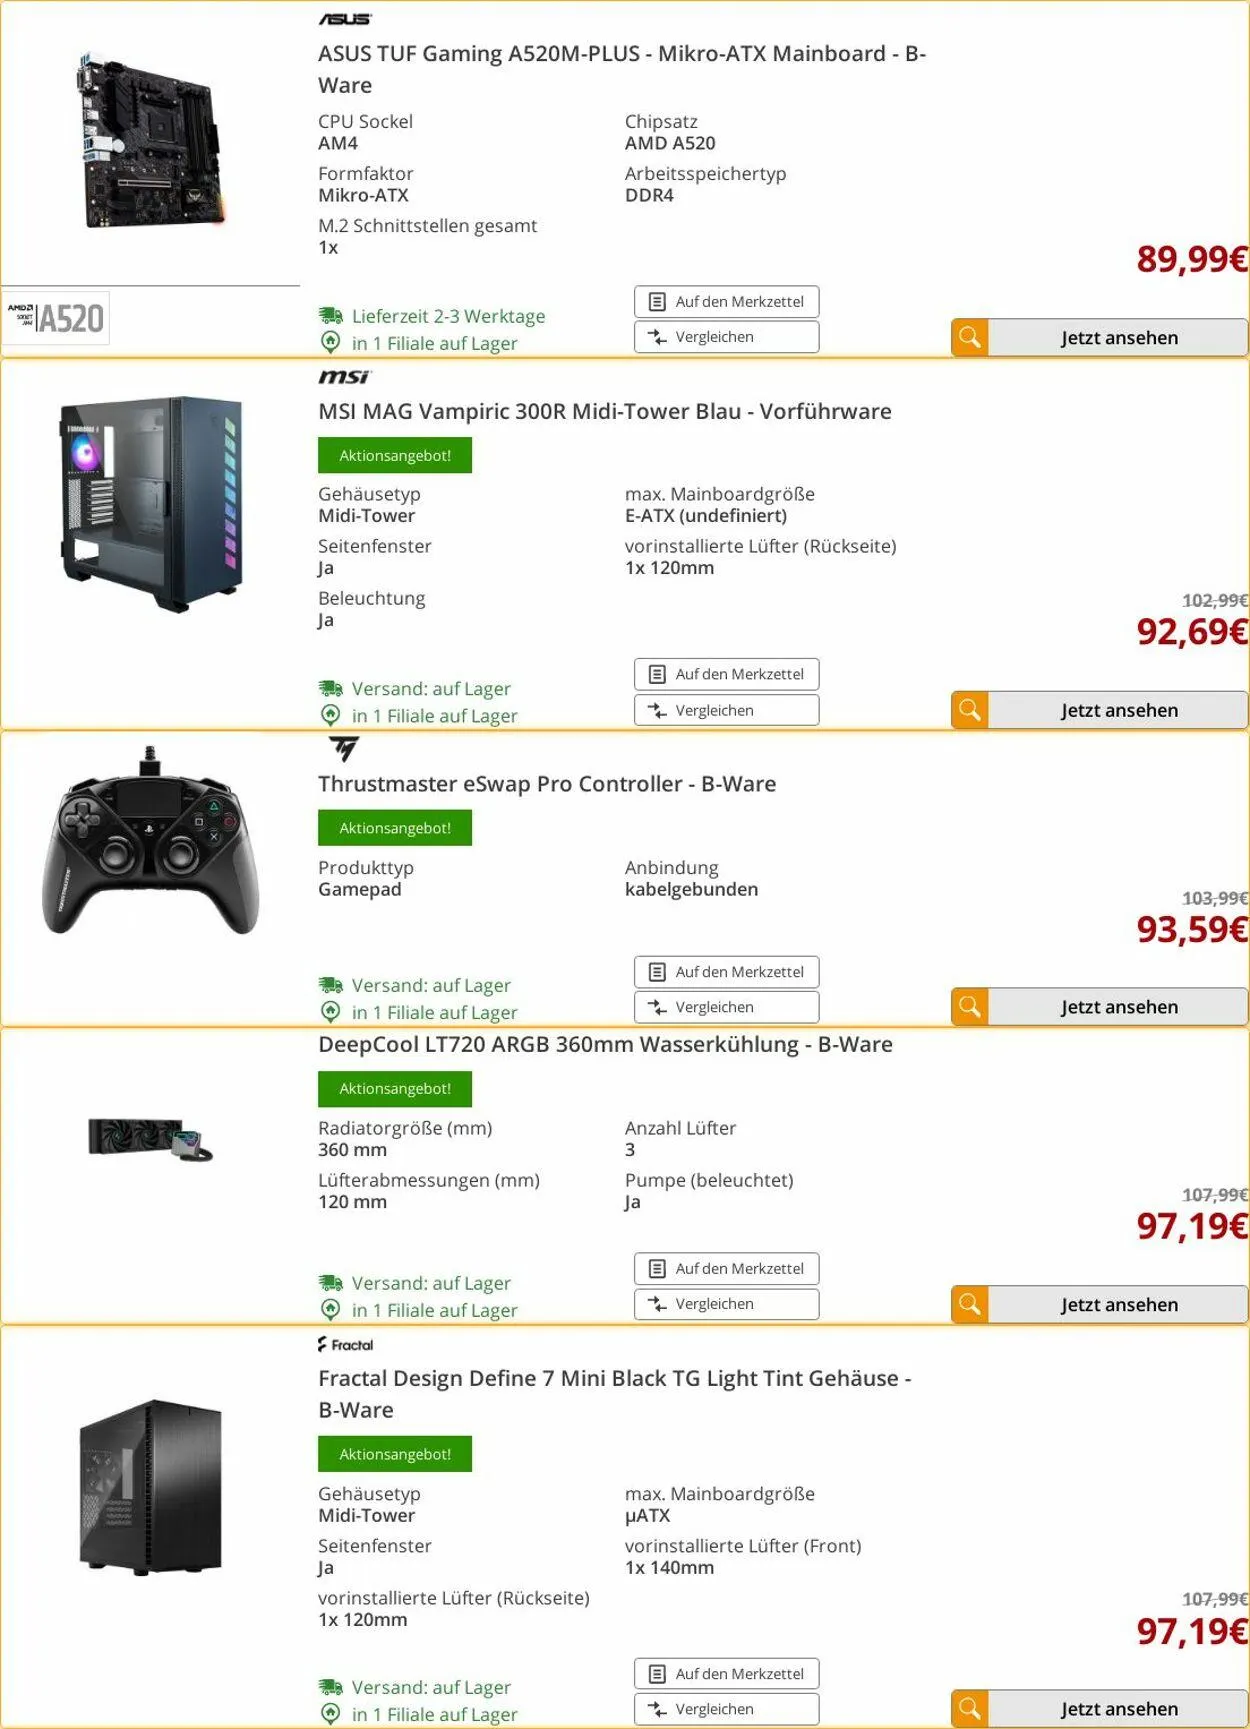Click the Fractal brand logo
The image size is (1250, 1729).
345,1345
